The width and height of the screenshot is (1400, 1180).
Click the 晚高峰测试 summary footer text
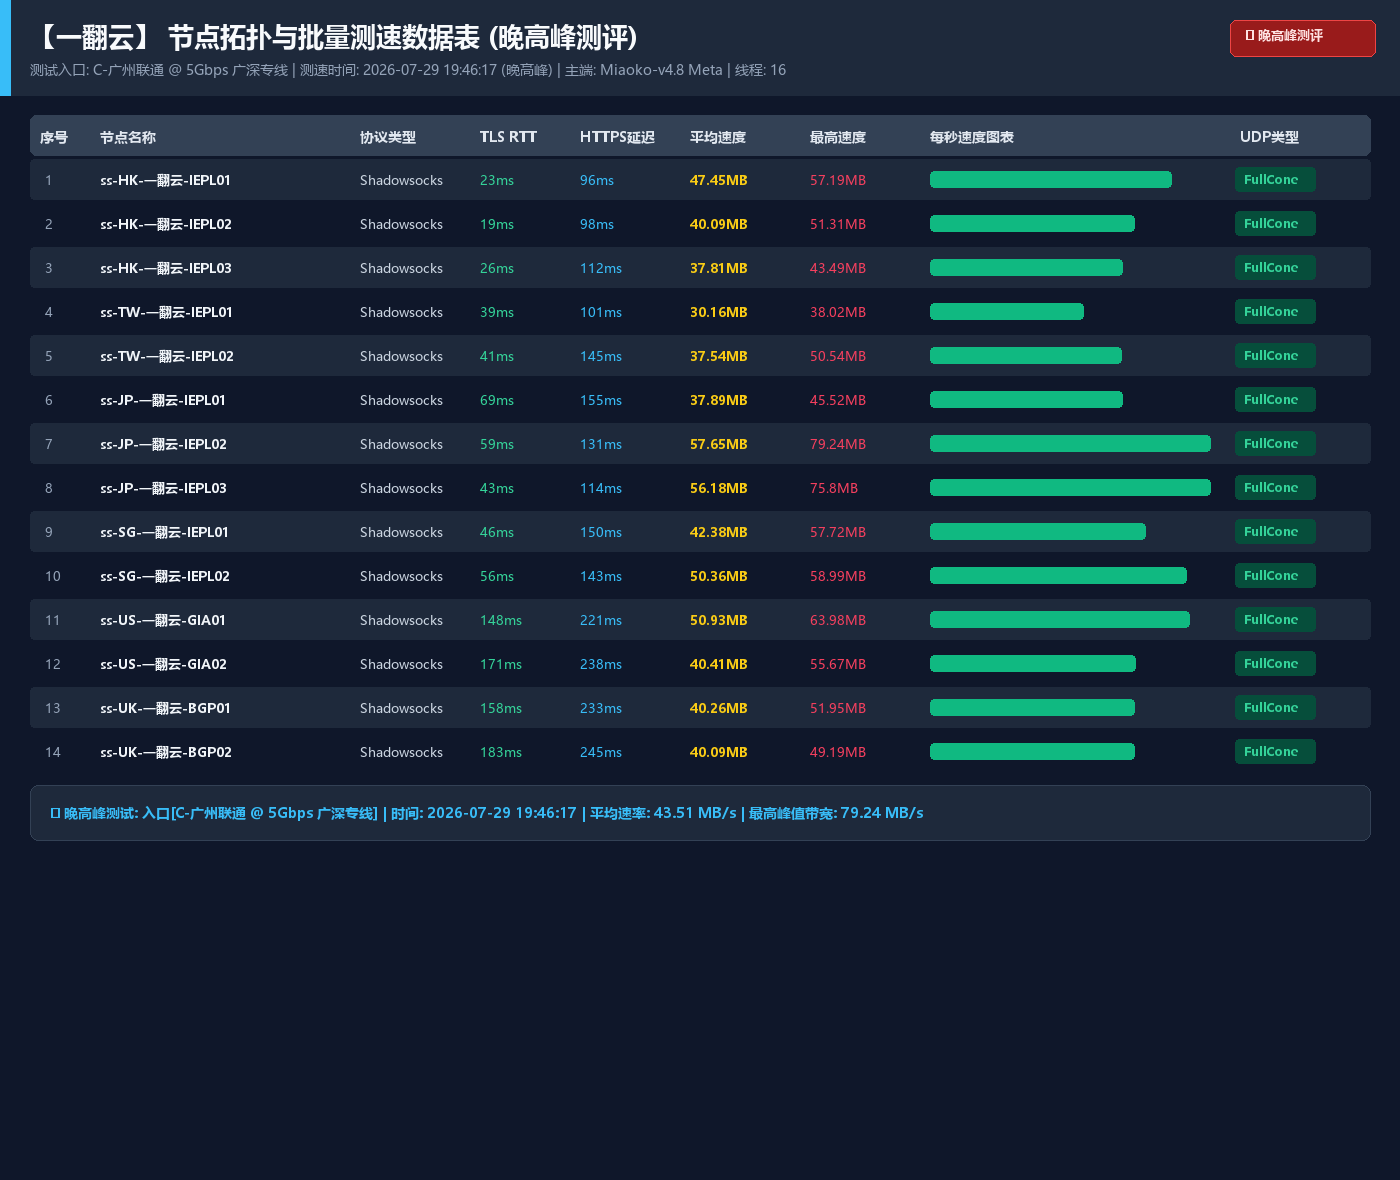pos(487,813)
